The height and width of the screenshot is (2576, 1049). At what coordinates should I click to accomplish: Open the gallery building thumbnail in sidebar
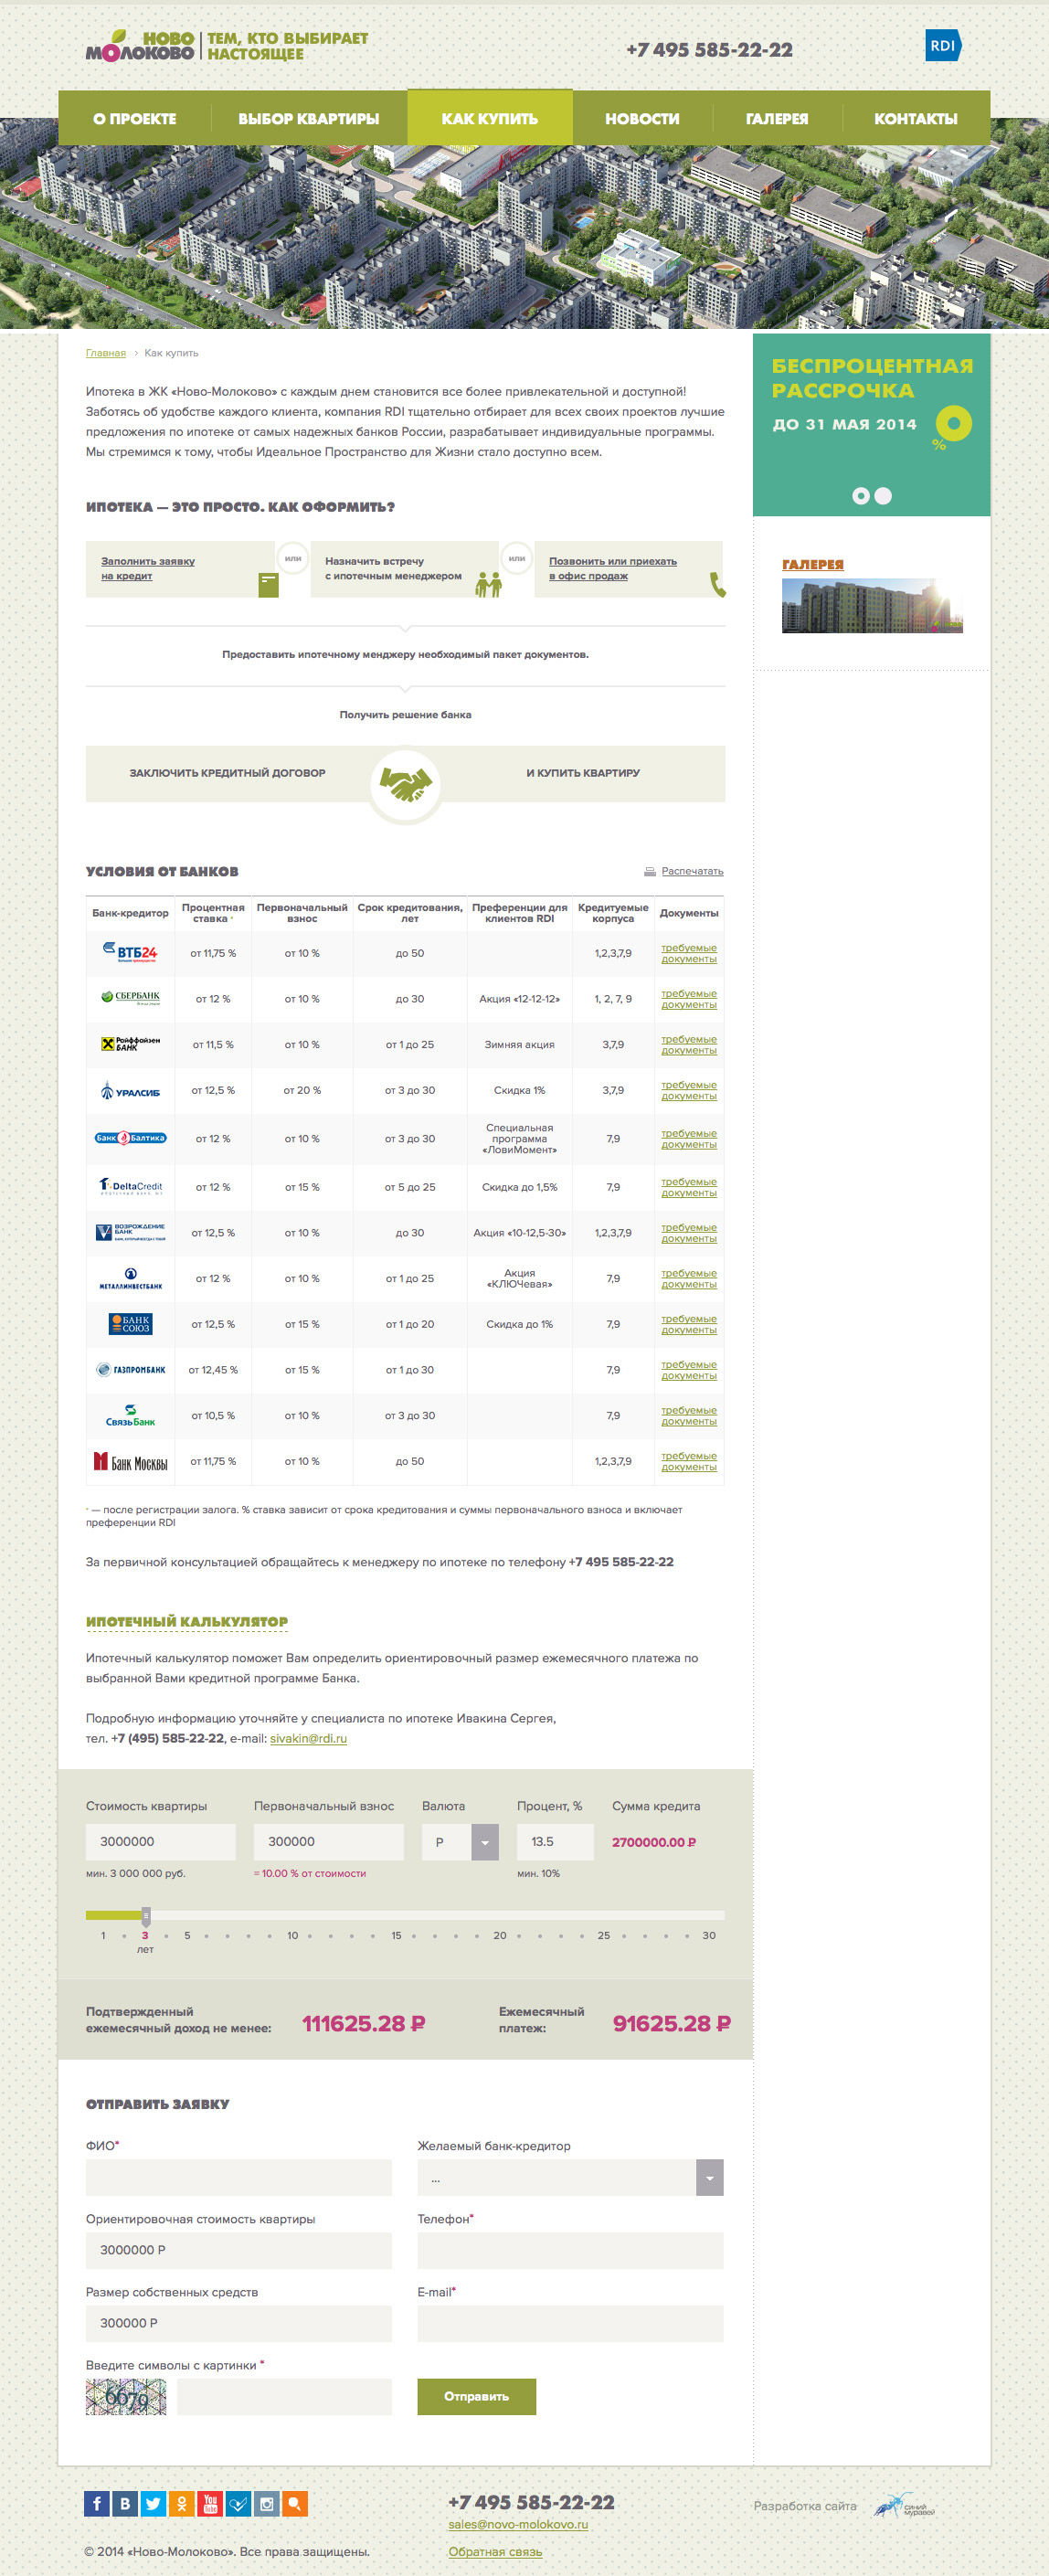pyautogui.click(x=872, y=606)
